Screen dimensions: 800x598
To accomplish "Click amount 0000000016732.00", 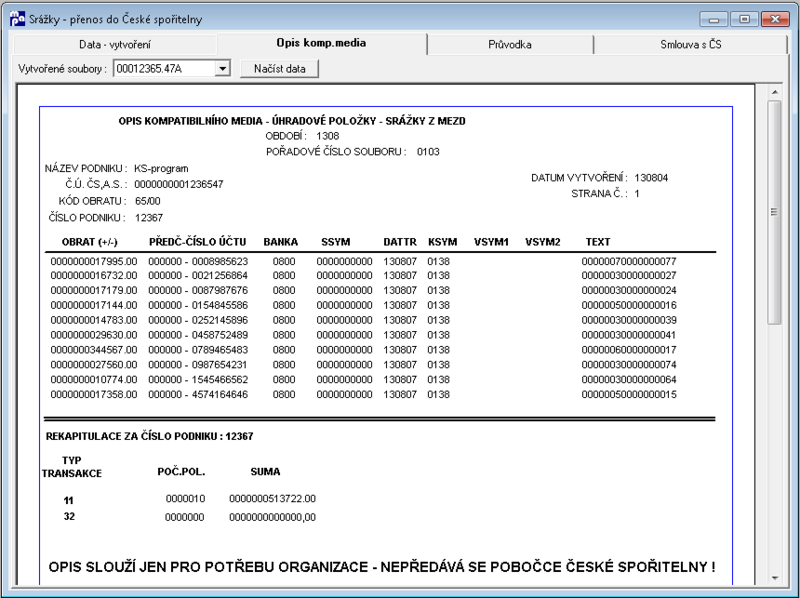I will [x=94, y=276].
